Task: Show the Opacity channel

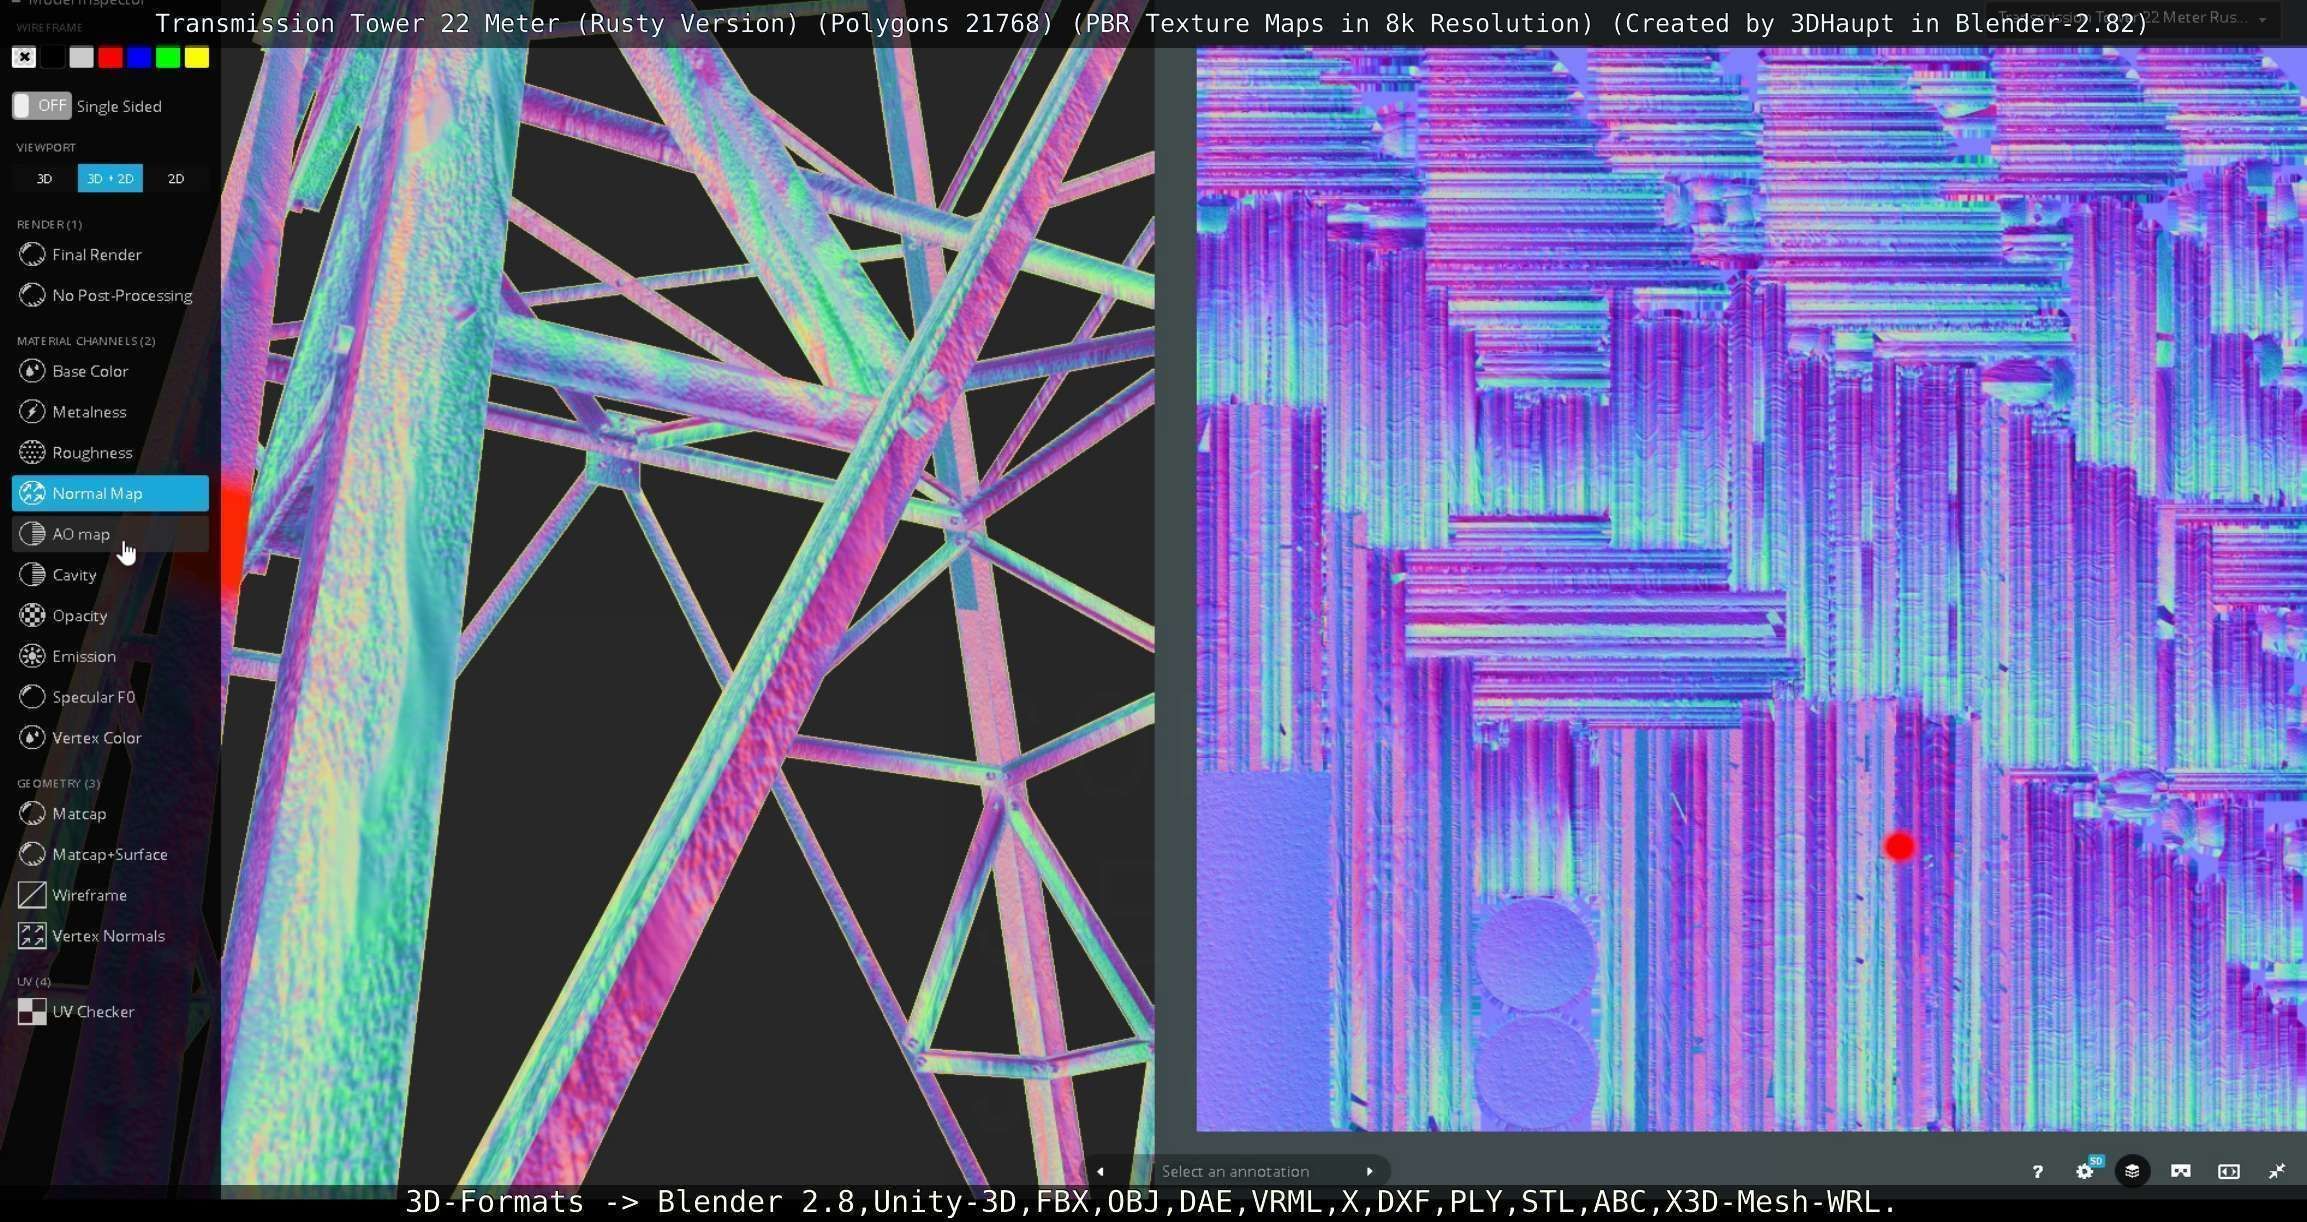Action: tap(110, 616)
